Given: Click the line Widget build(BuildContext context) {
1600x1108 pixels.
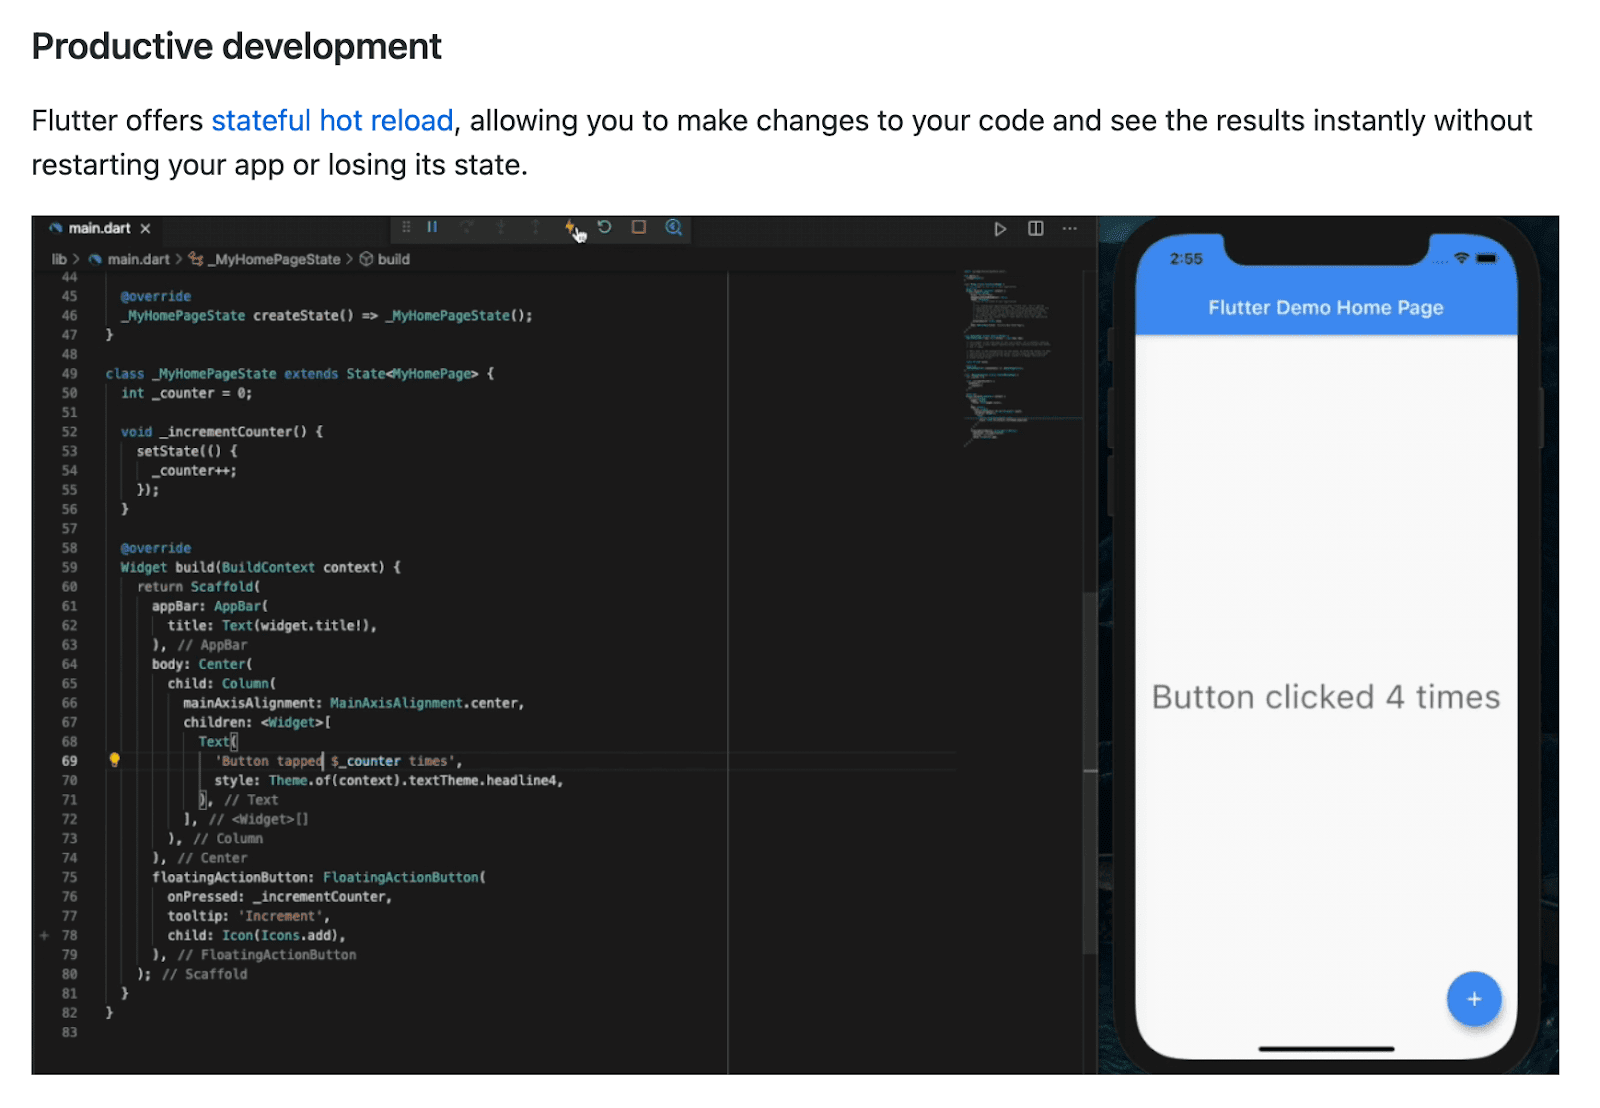Looking at the screenshot, I should click(x=261, y=568).
